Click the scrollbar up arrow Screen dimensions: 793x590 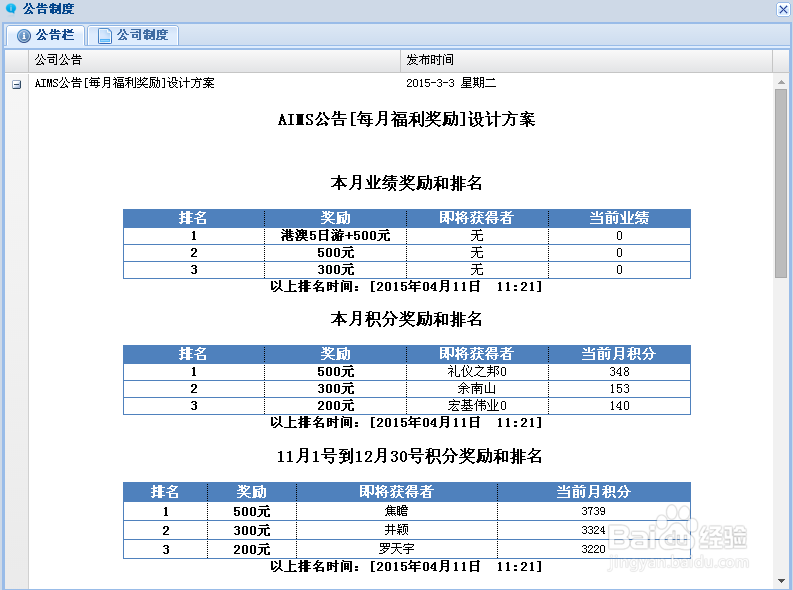(x=781, y=82)
